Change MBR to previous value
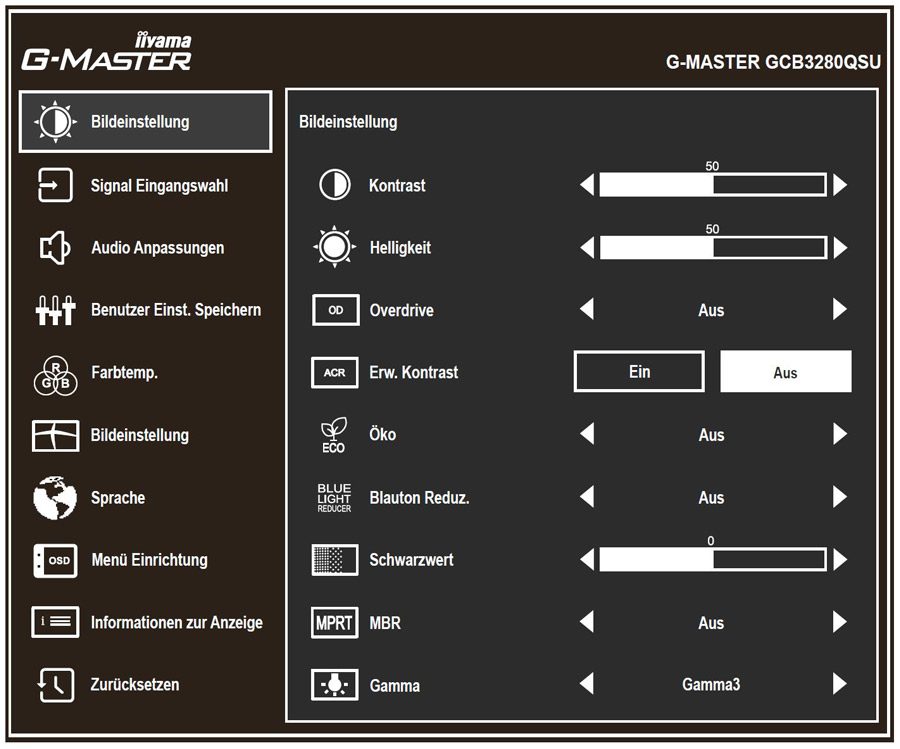Viewport: 900px width, 749px height. (587, 622)
